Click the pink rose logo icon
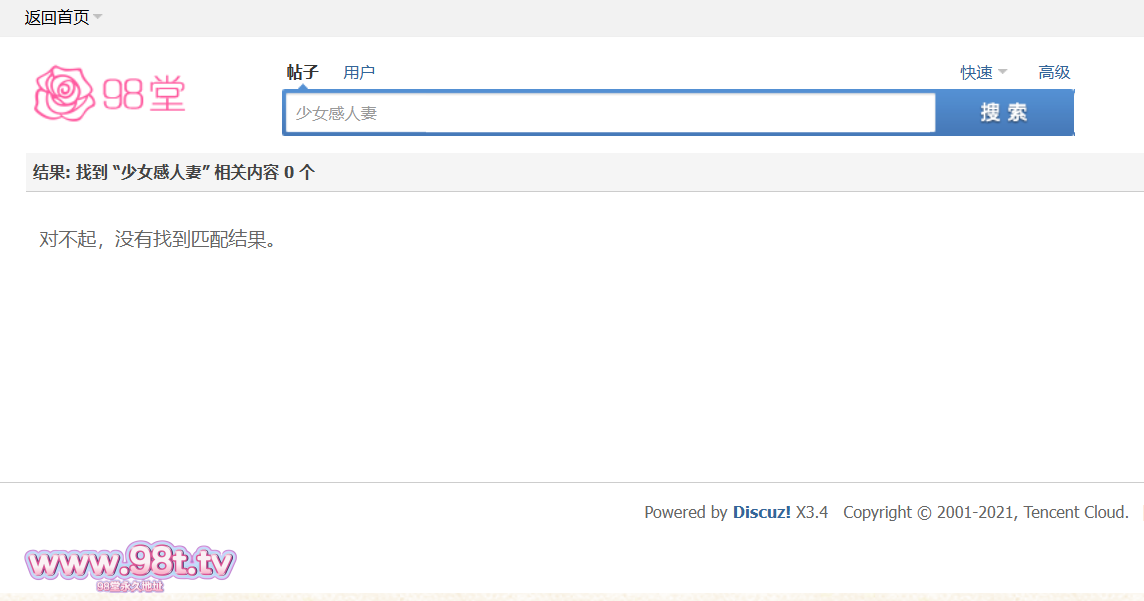 click(x=65, y=94)
